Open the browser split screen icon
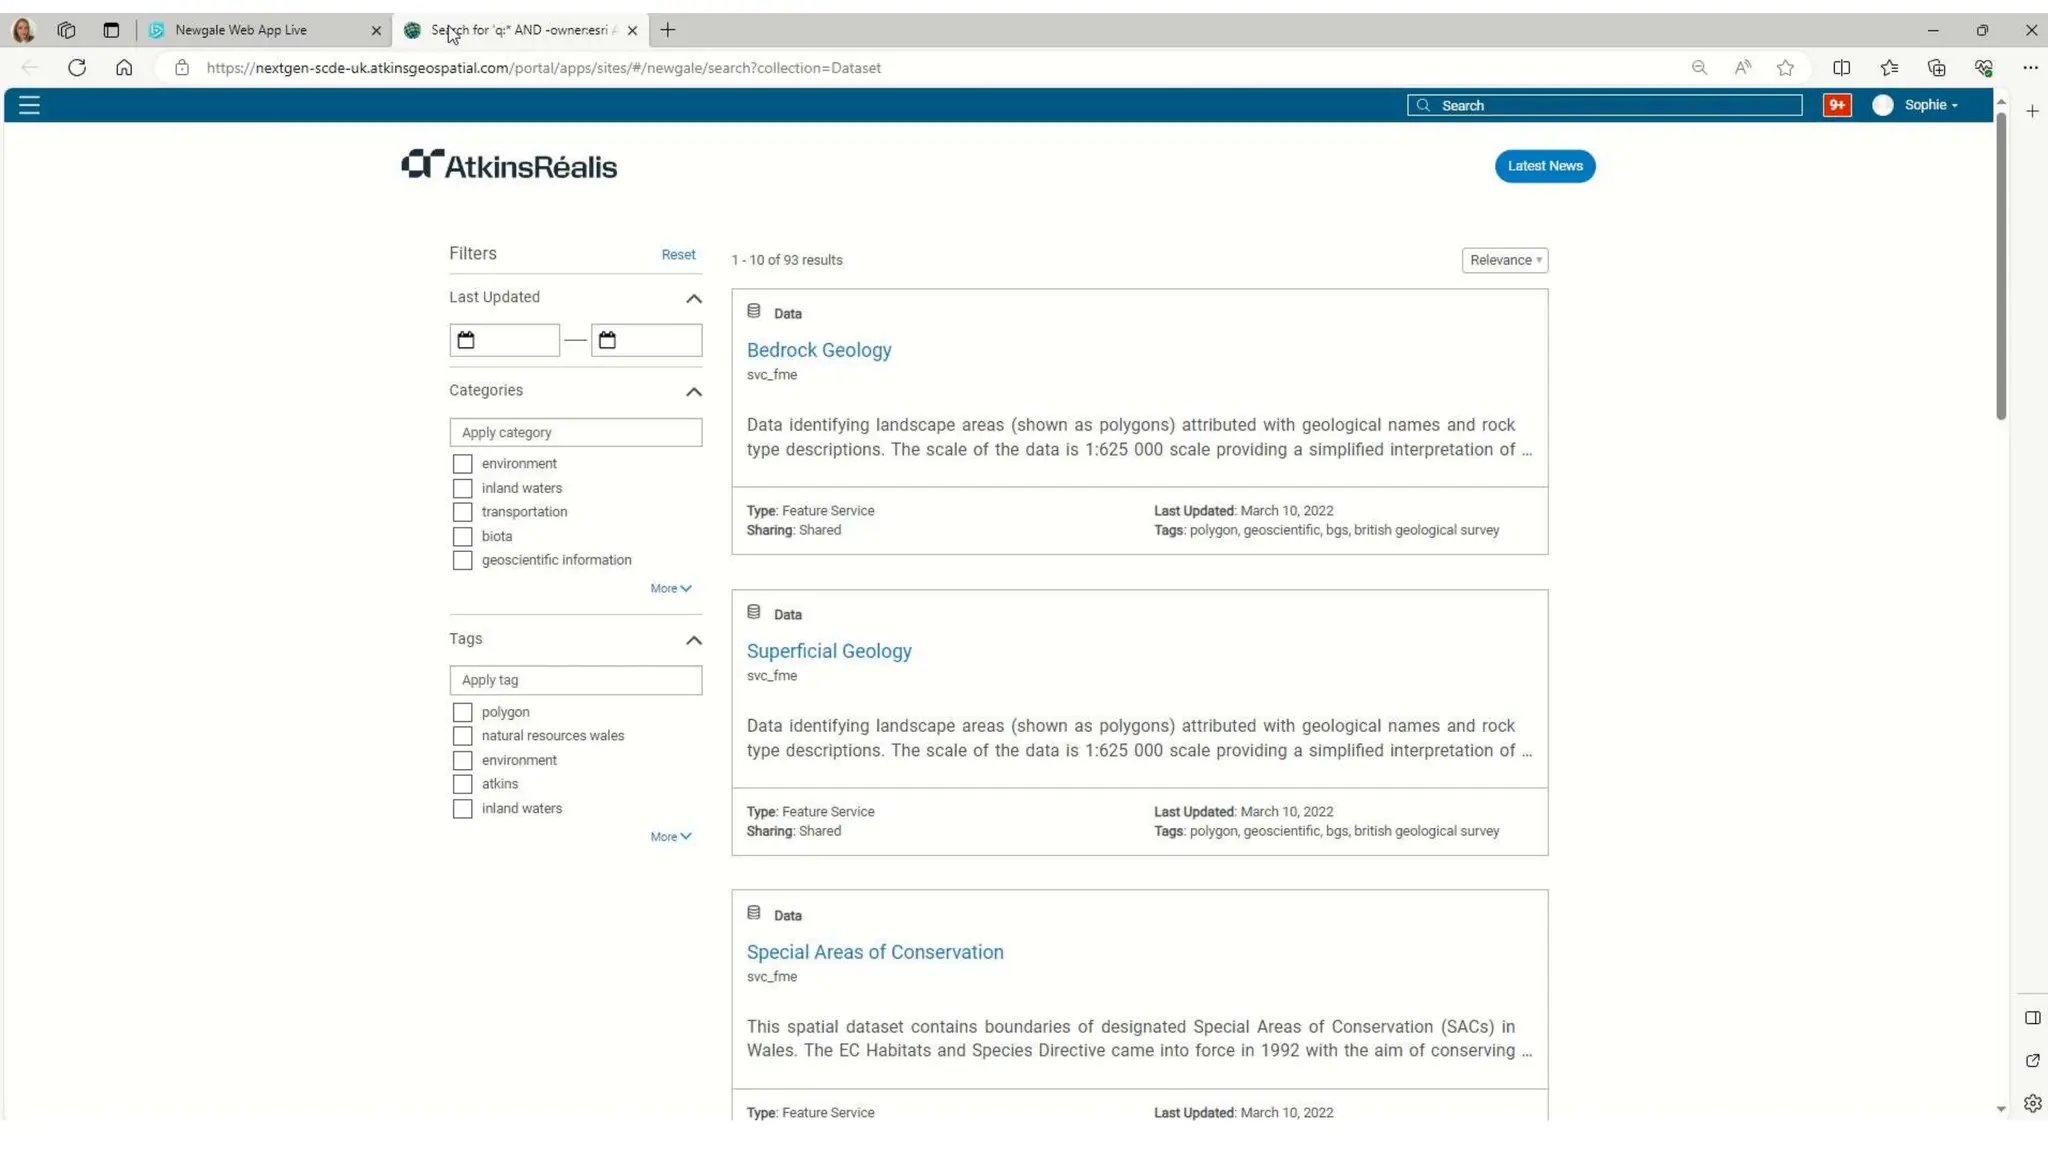The height and width of the screenshot is (1152, 2048). pos(1841,68)
